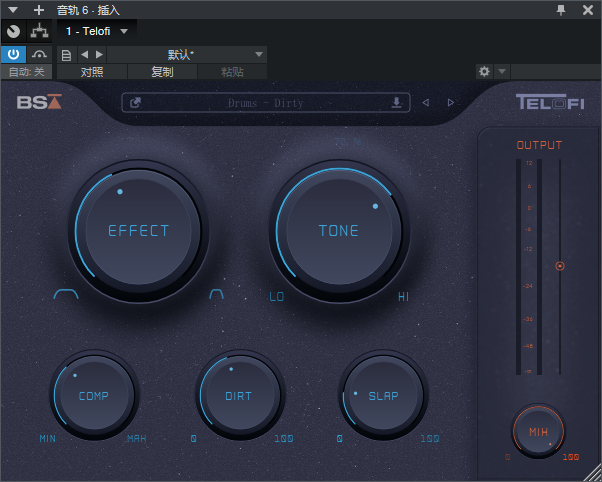
Task: Select next Telofi preset triangle
Action: click(x=451, y=103)
